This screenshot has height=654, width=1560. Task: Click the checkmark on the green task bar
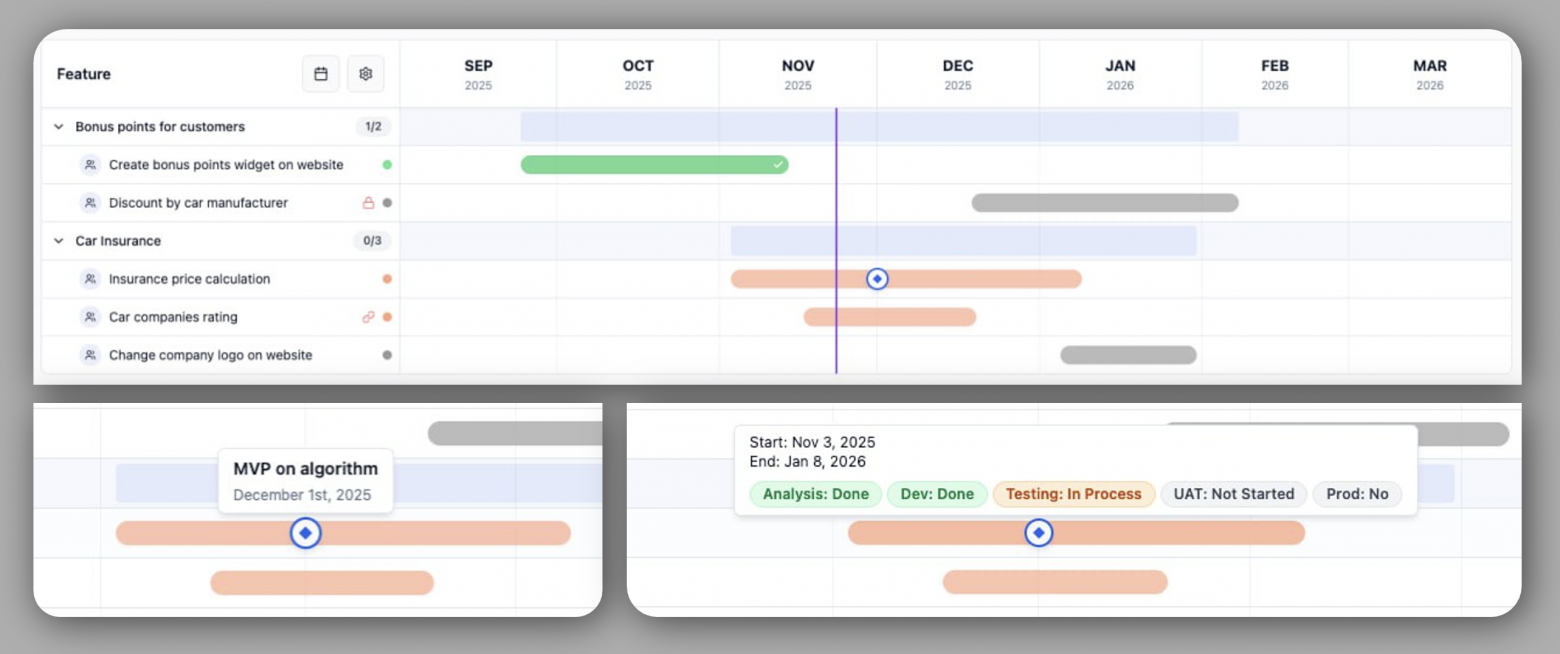(x=778, y=165)
